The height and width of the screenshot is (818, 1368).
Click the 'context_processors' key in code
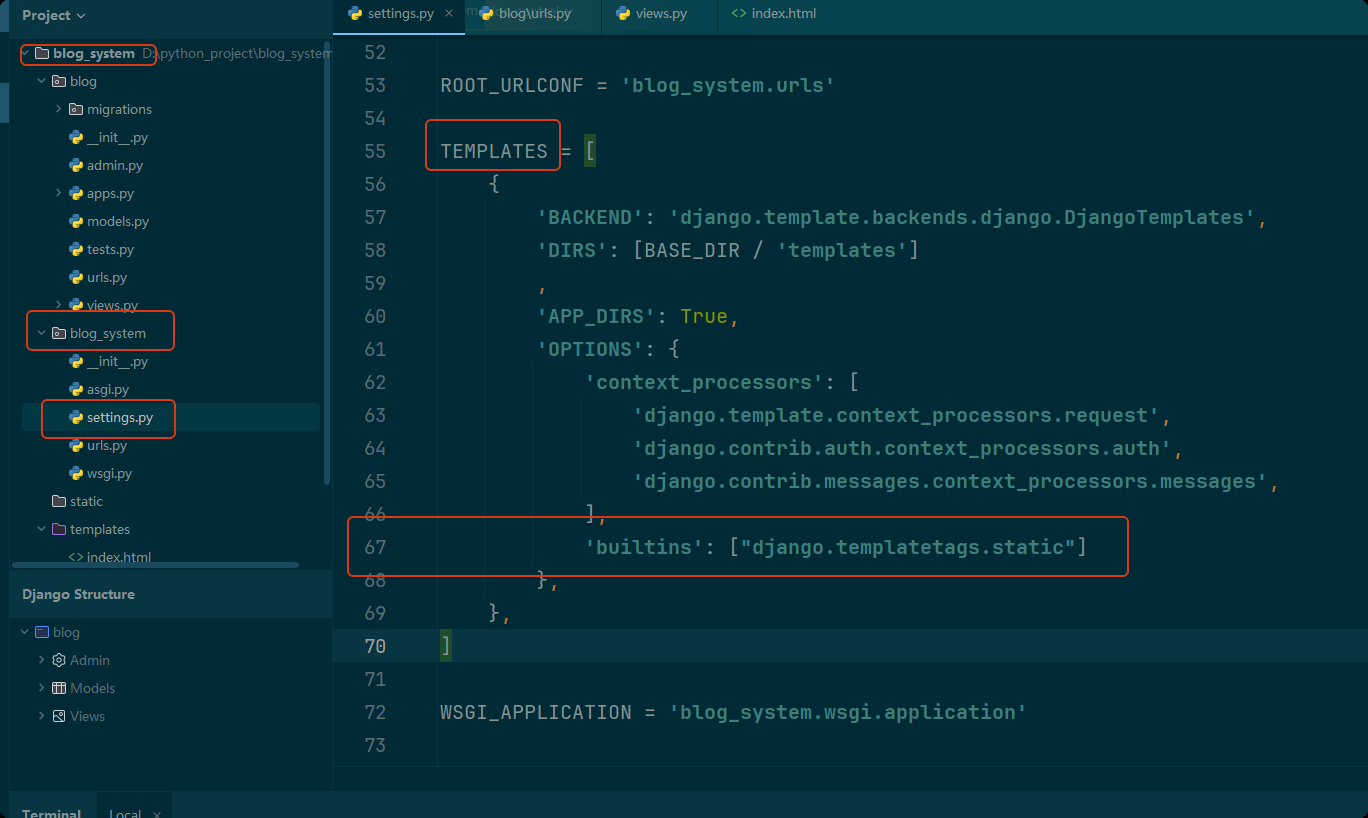(x=704, y=382)
